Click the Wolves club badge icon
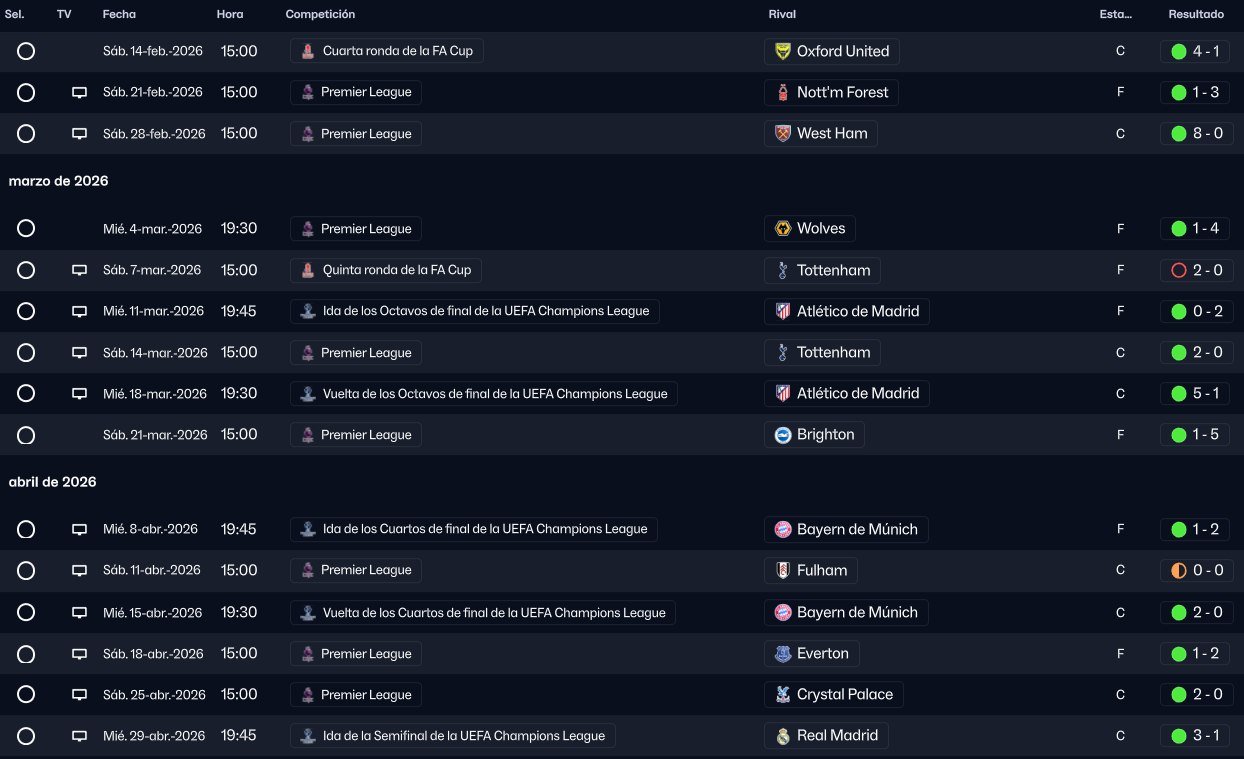The width and height of the screenshot is (1244, 759). click(x=783, y=229)
